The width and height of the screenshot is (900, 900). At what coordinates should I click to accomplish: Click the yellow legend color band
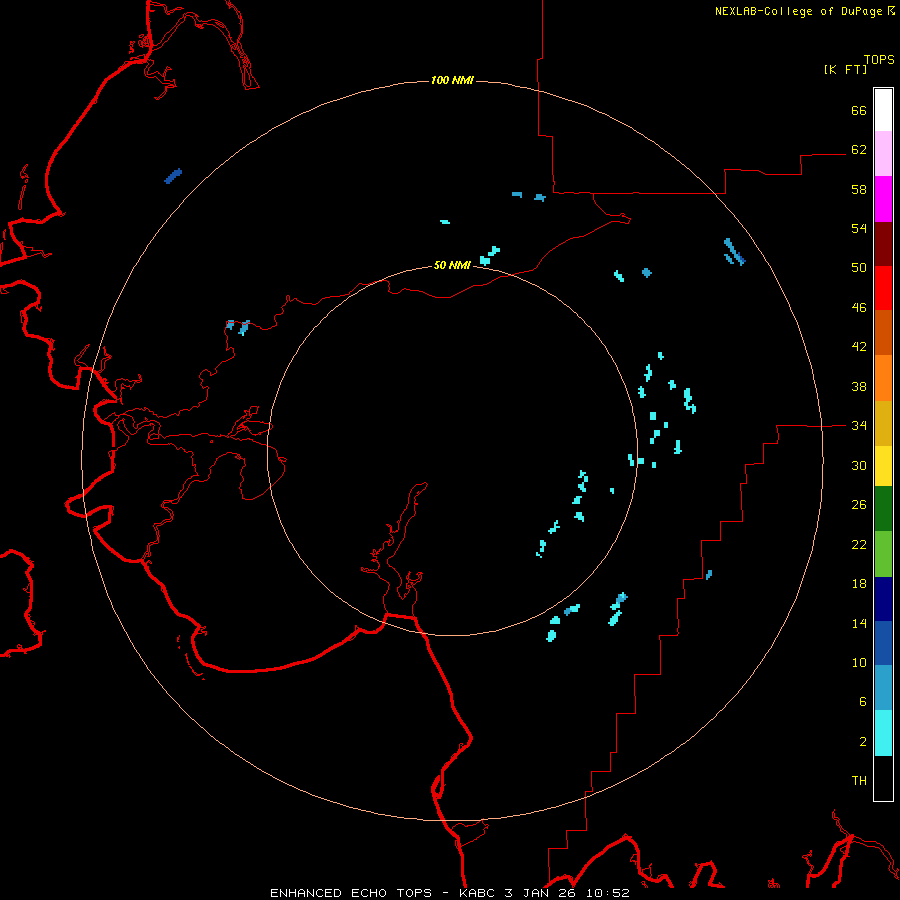click(x=883, y=466)
